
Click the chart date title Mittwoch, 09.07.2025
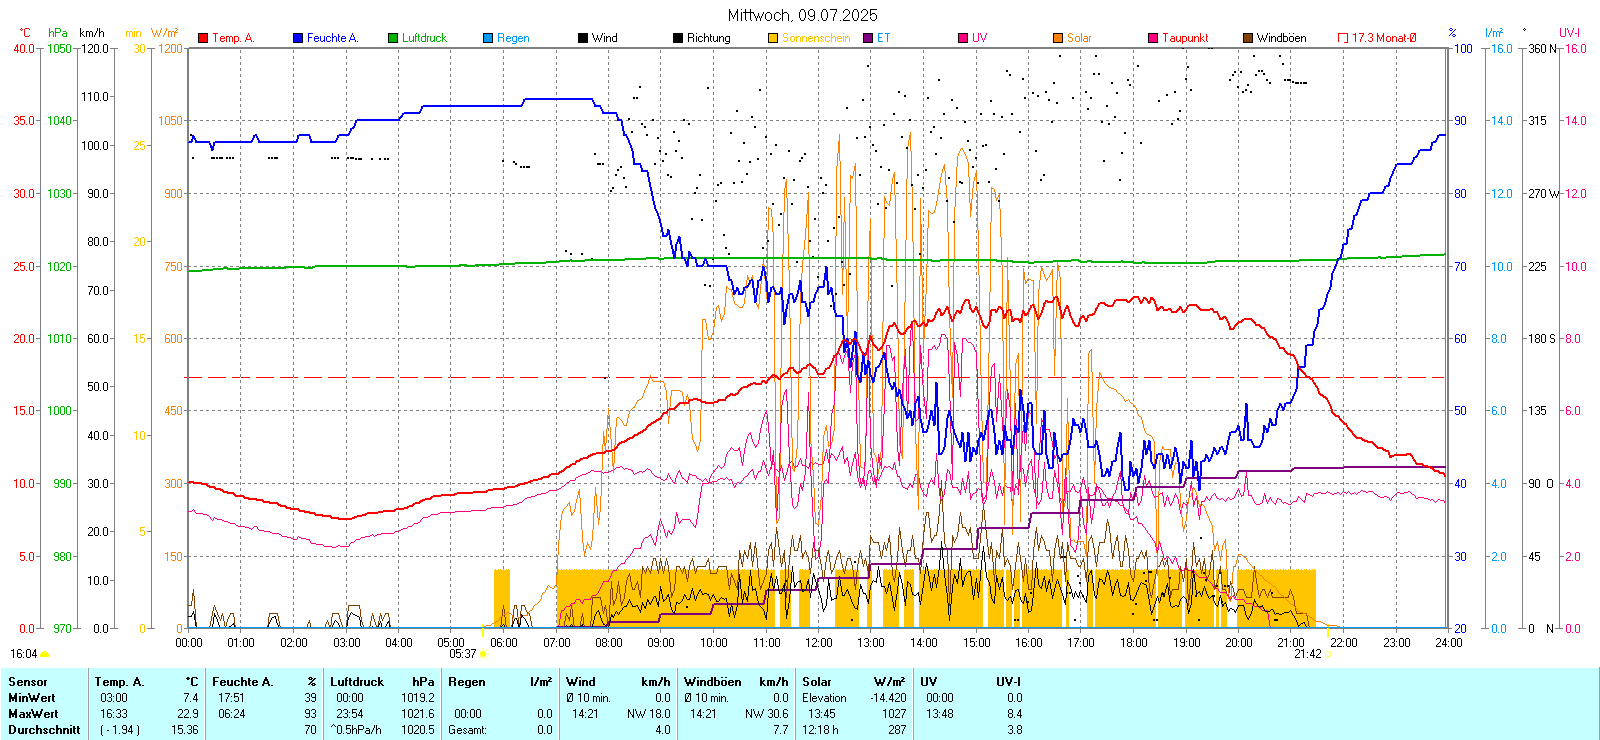(802, 15)
